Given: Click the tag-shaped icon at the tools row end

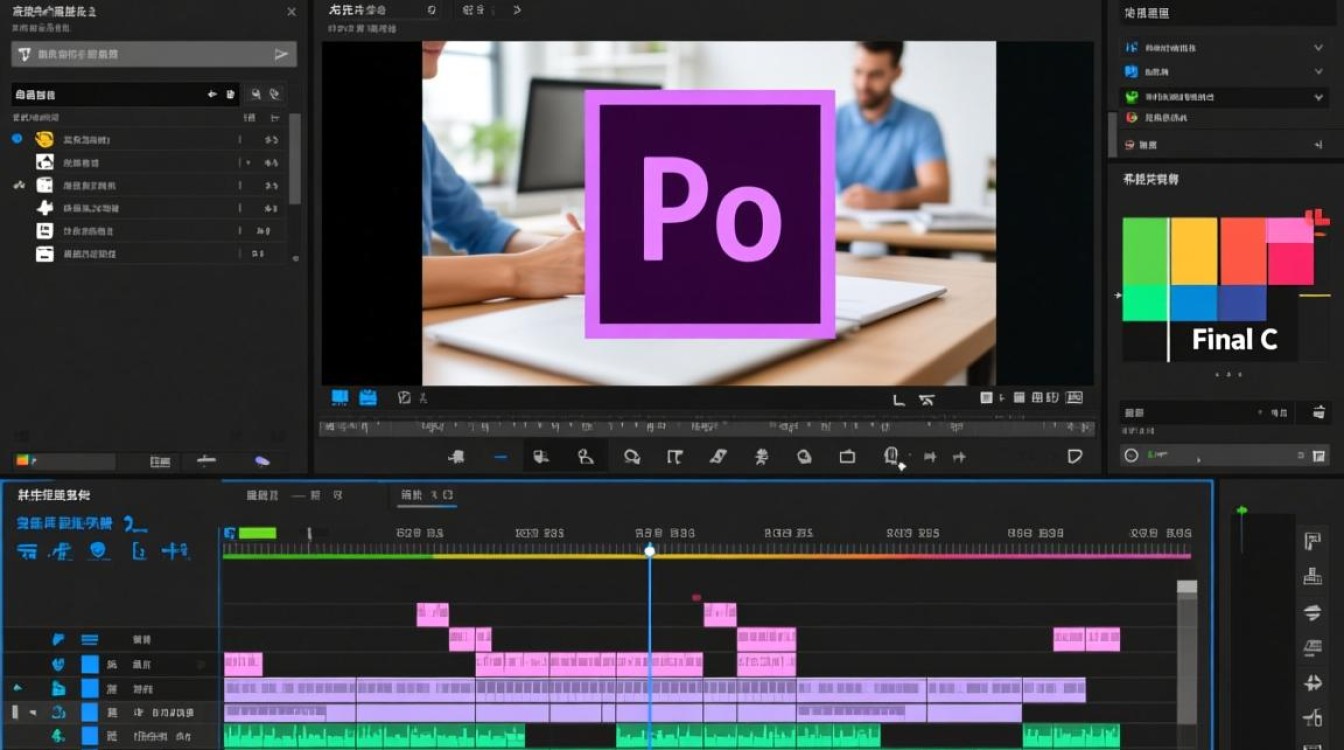Looking at the screenshot, I should 1075,457.
